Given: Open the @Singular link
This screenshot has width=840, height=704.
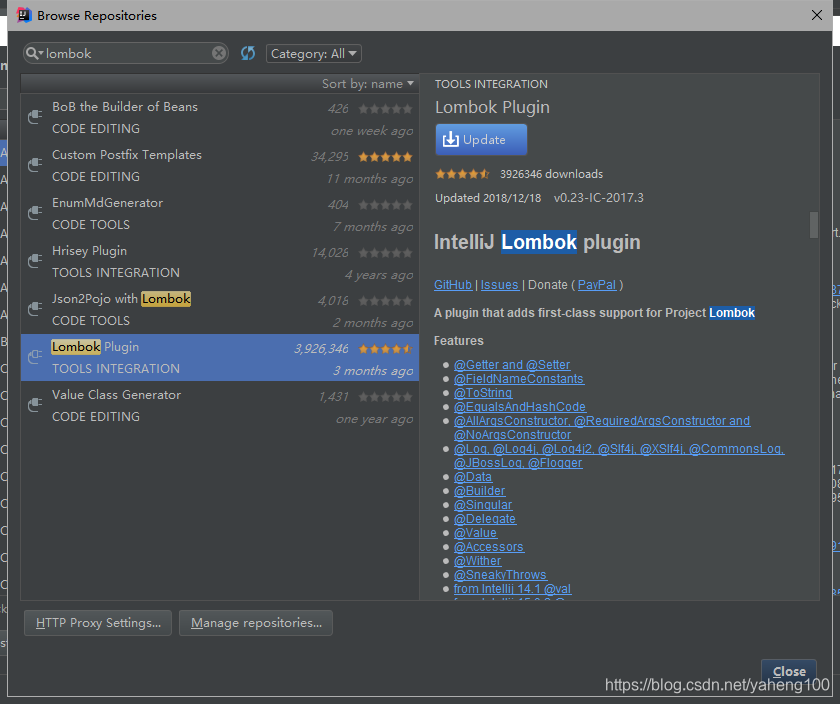Looking at the screenshot, I should [483, 505].
